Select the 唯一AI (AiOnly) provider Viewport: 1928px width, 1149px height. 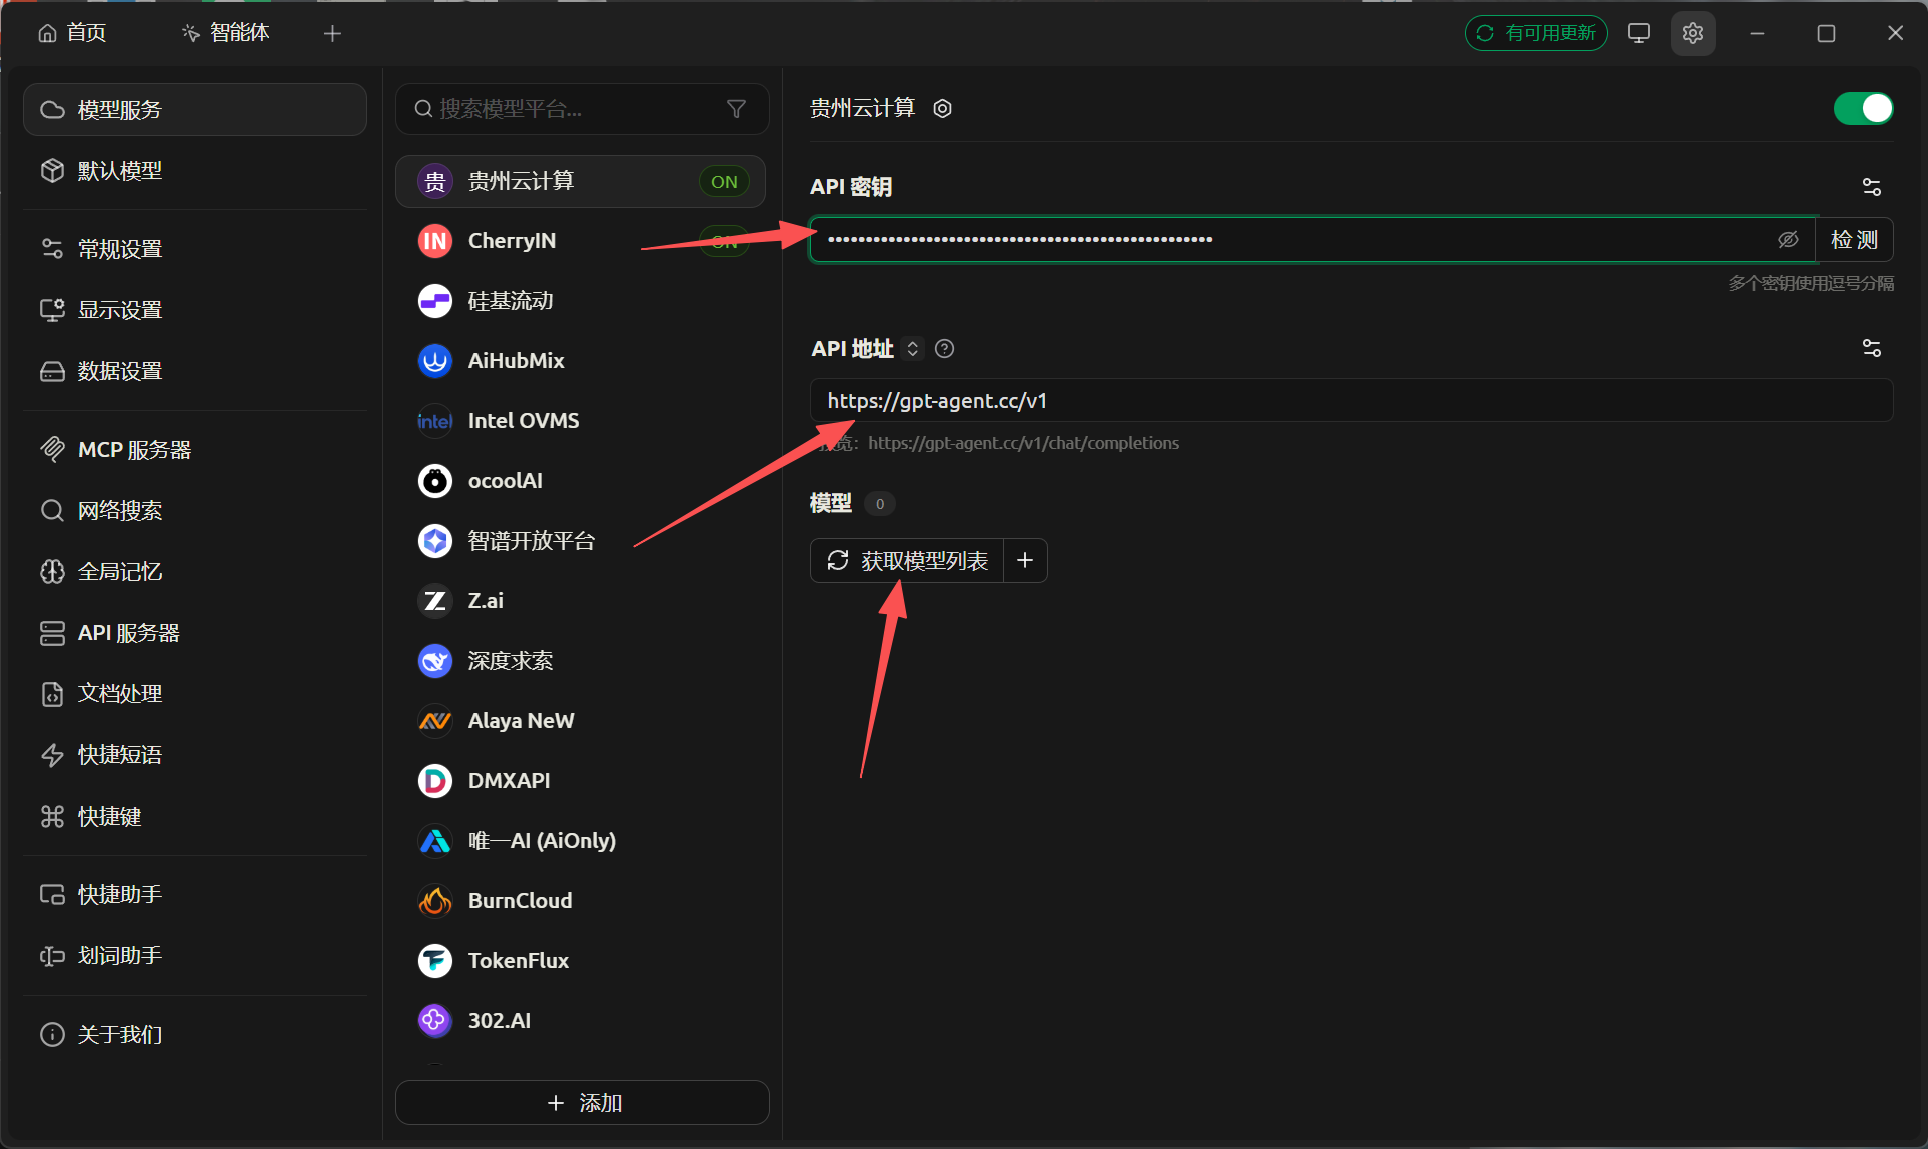coord(581,841)
